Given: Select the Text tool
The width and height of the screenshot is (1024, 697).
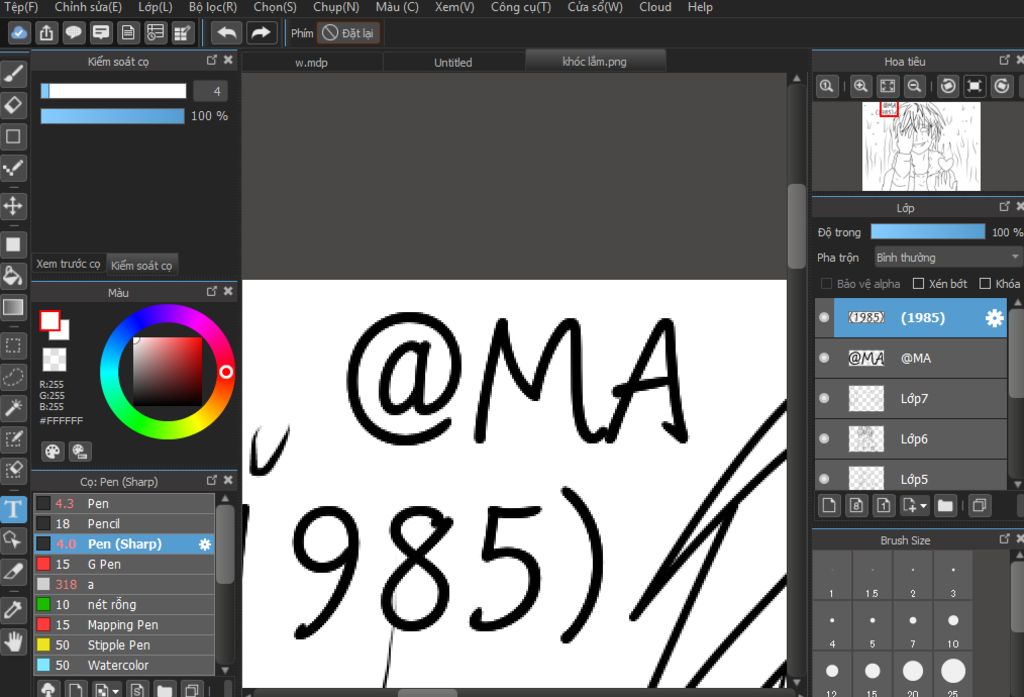Looking at the screenshot, I should point(14,509).
